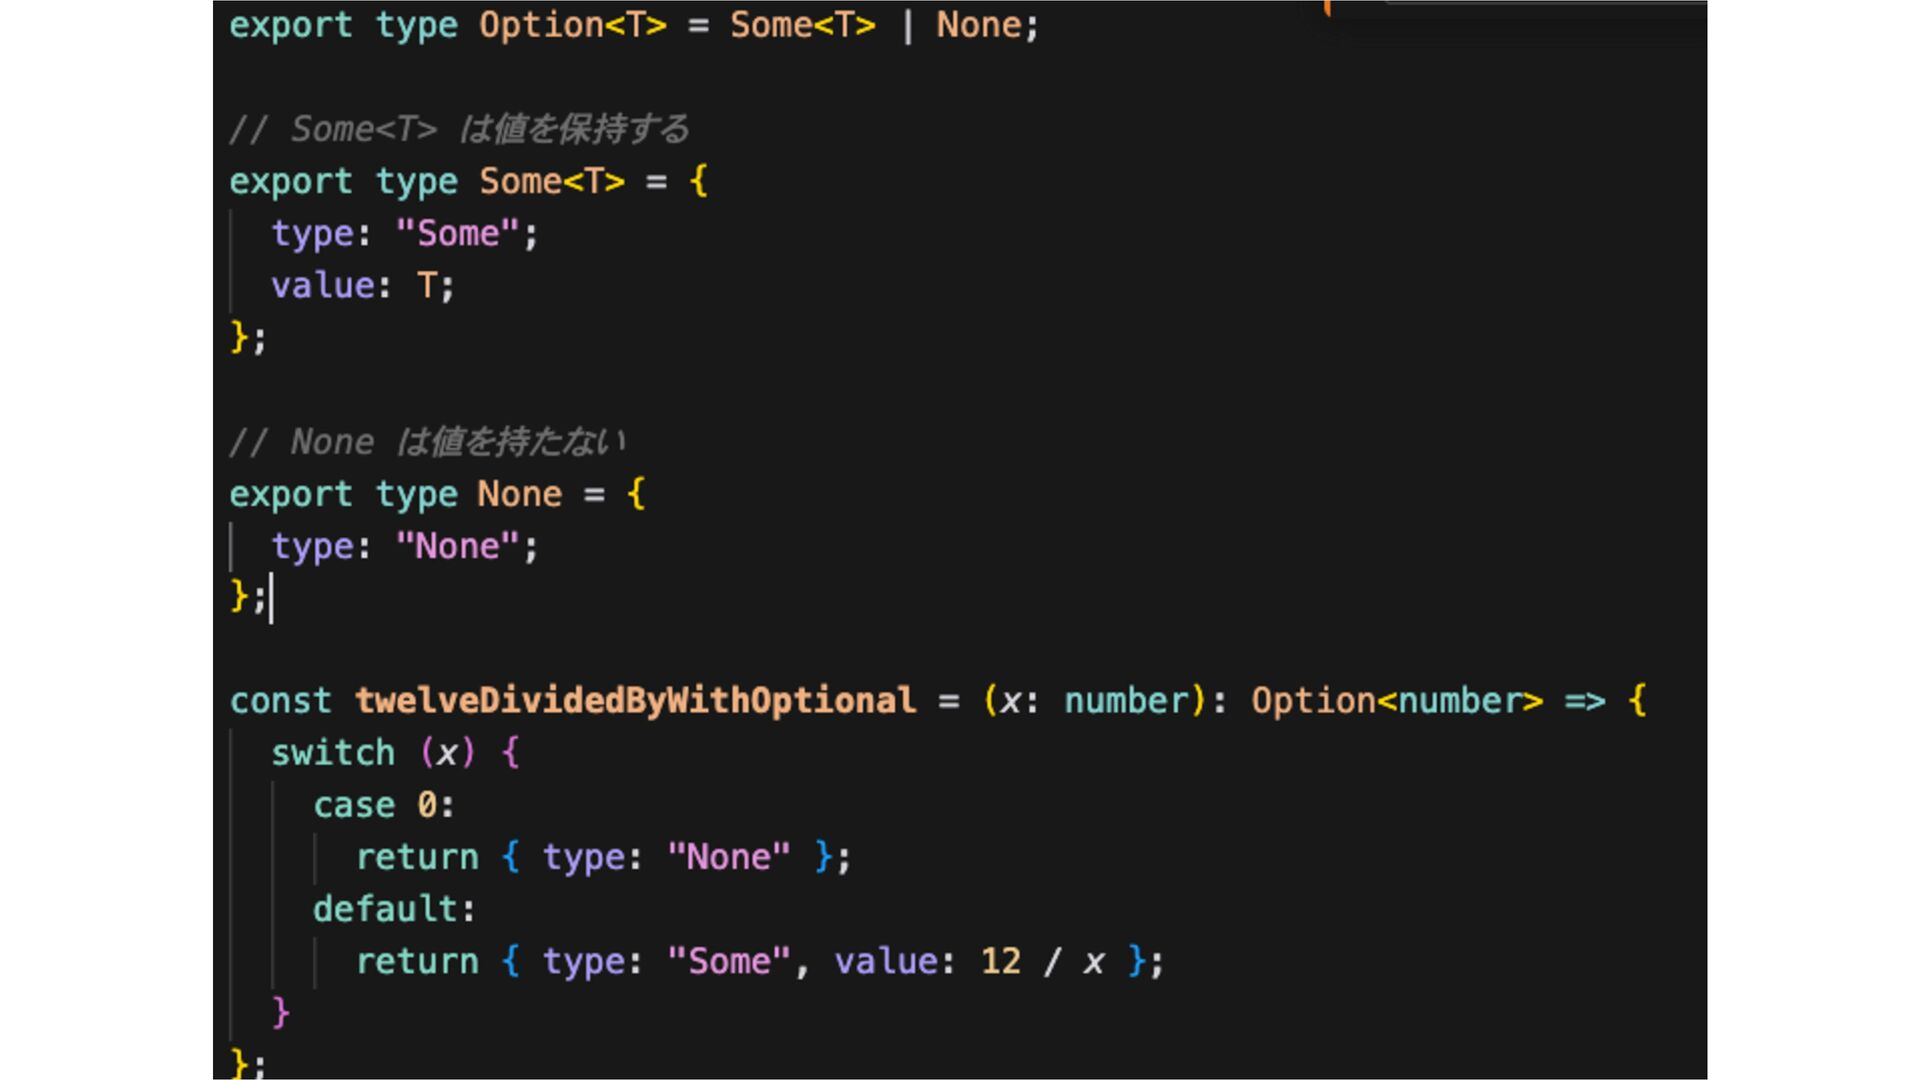Image resolution: width=1920 pixels, height=1080 pixels.
Task: Click 'None' in 'export type None' declaration
Action: click(x=519, y=494)
